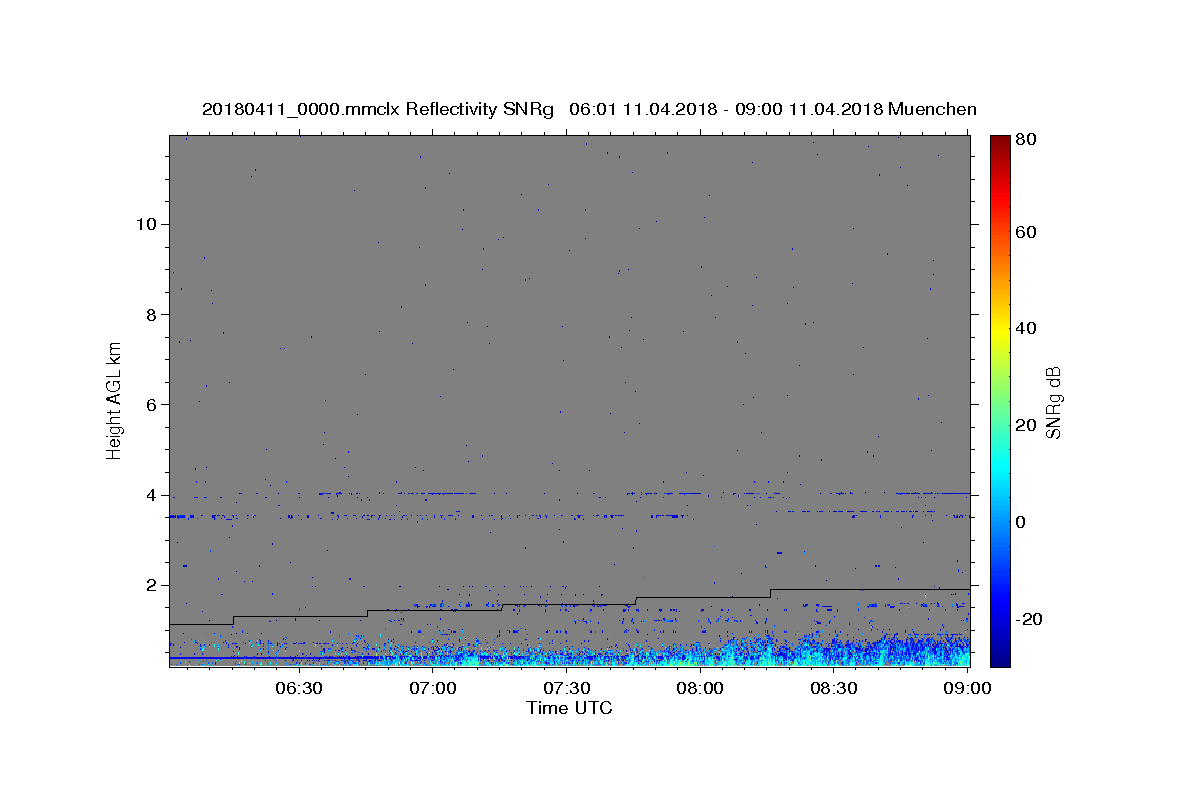Click the colorbar value 60
The height and width of the screenshot is (800, 1200).
click(x=1025, y=232)
